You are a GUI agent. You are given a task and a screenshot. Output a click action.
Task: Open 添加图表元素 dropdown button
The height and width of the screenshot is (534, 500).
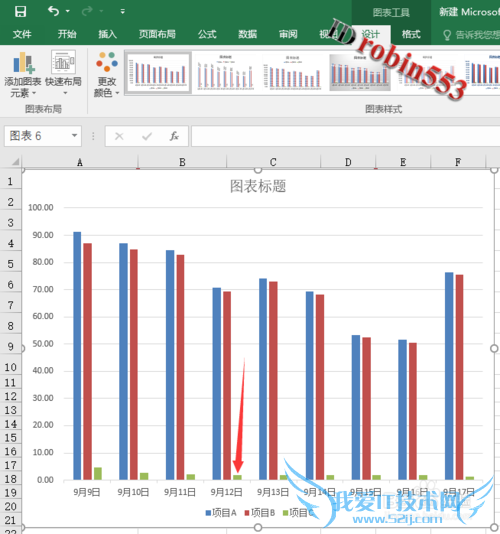tap(22, 74)
